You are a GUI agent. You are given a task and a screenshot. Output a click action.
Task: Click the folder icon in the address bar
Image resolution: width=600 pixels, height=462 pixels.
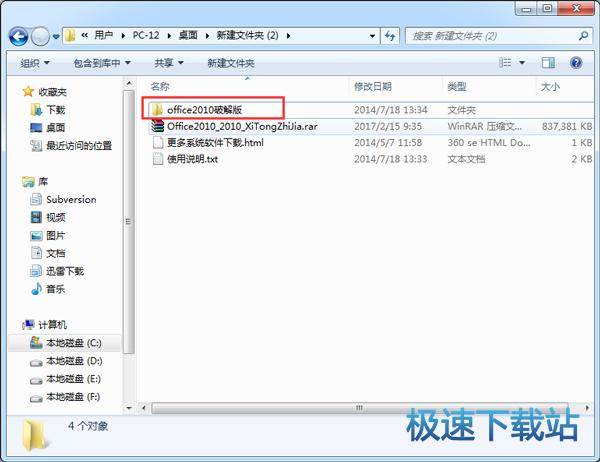coord(70,36)
